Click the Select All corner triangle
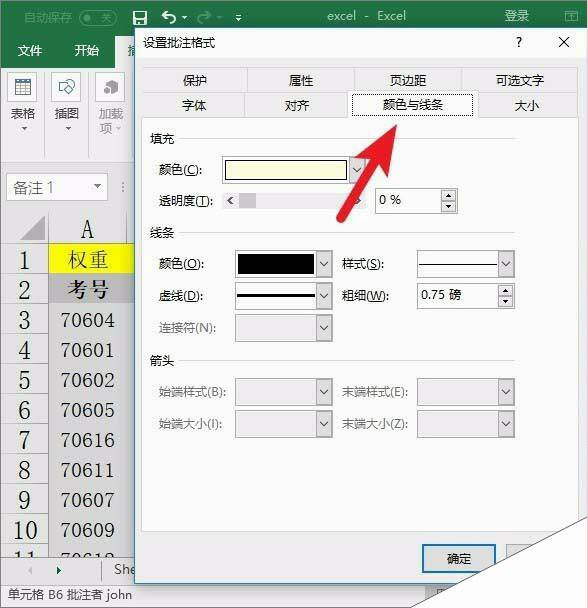Screen dimensions: 587x608 [x=33, y=228]
